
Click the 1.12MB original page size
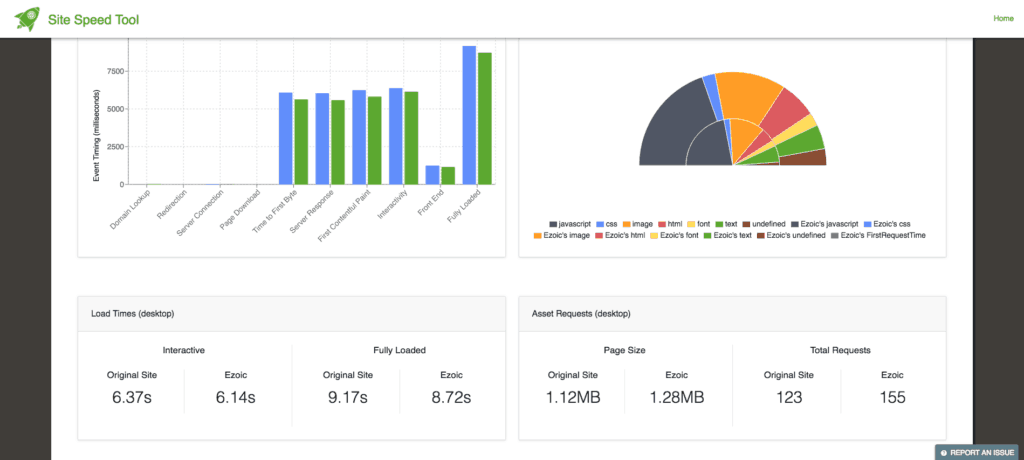(573, 397)
